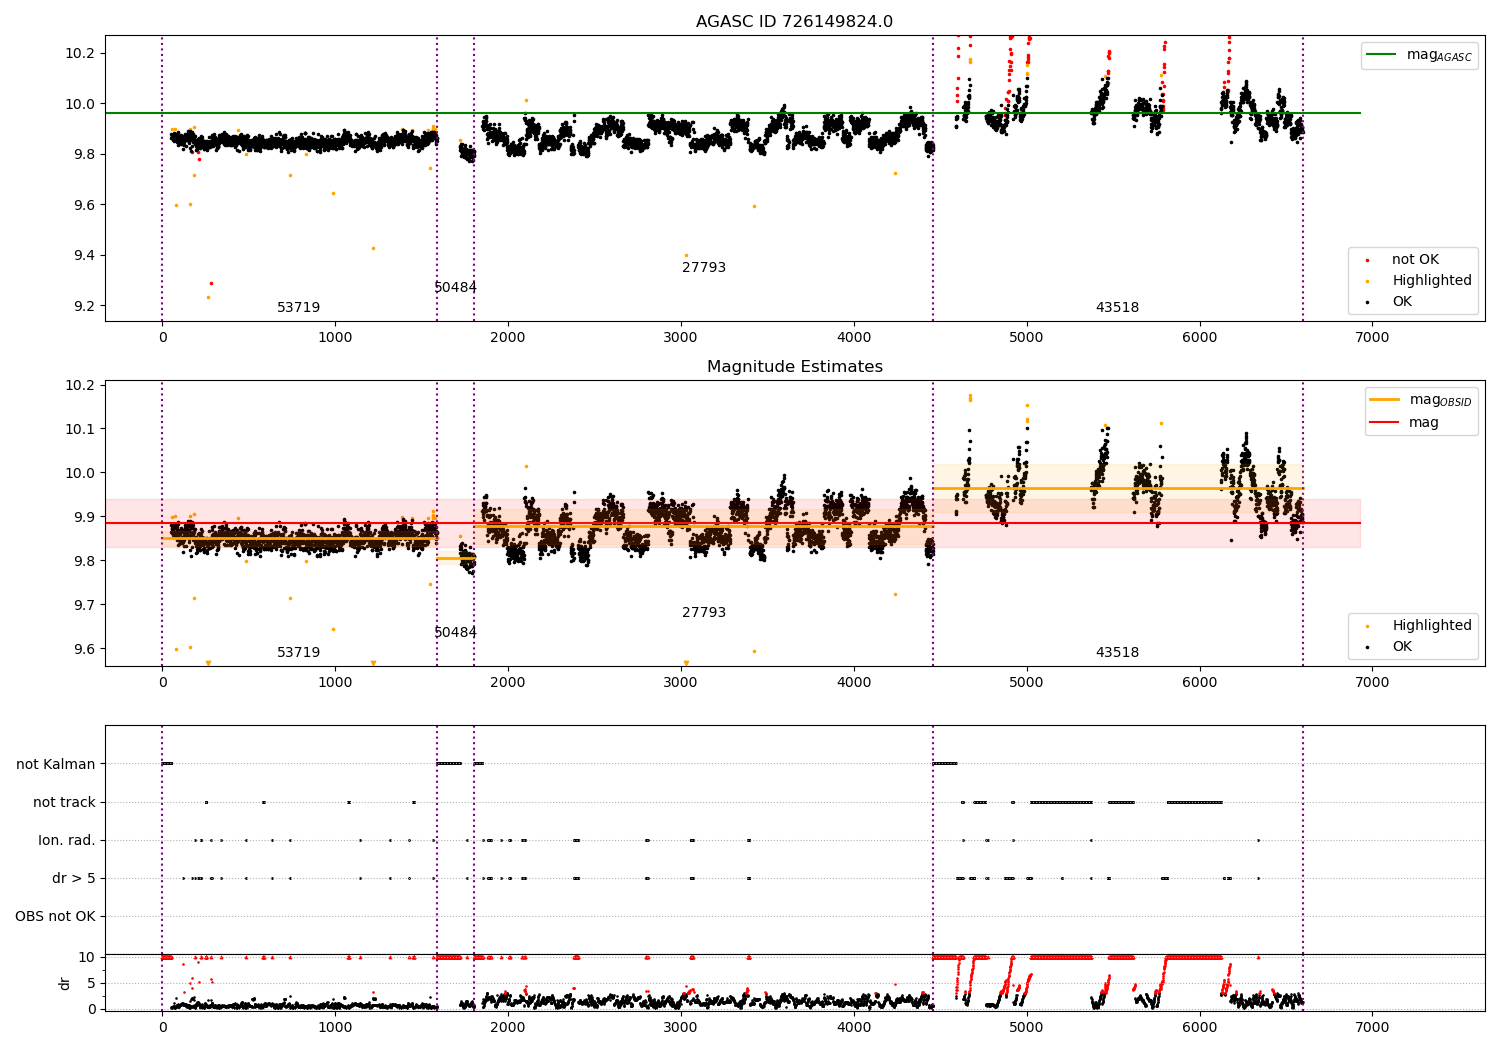Click the 'not OK' legend entry in top panel
This screenshot has height=1050, width=1500.
point(1415,260)
